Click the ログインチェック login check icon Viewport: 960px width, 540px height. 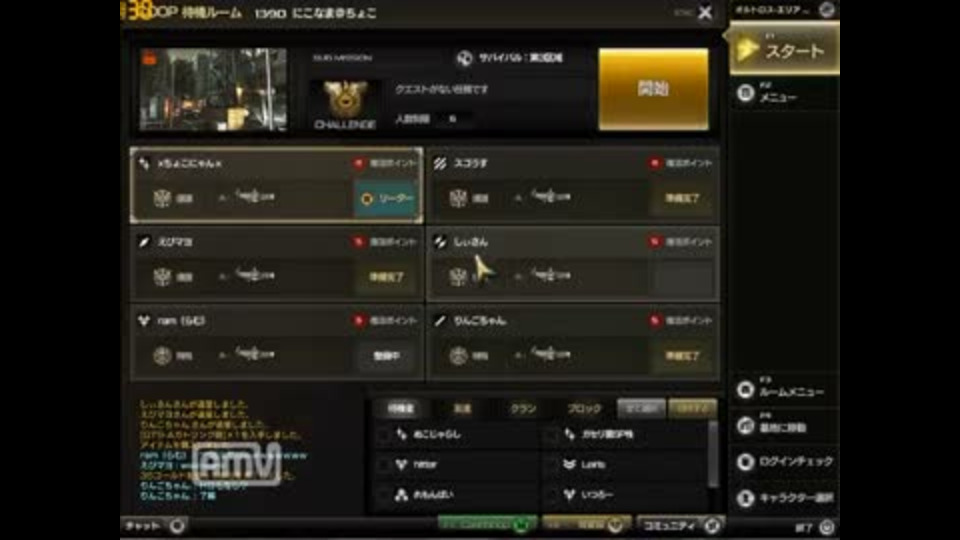(745, 462)
